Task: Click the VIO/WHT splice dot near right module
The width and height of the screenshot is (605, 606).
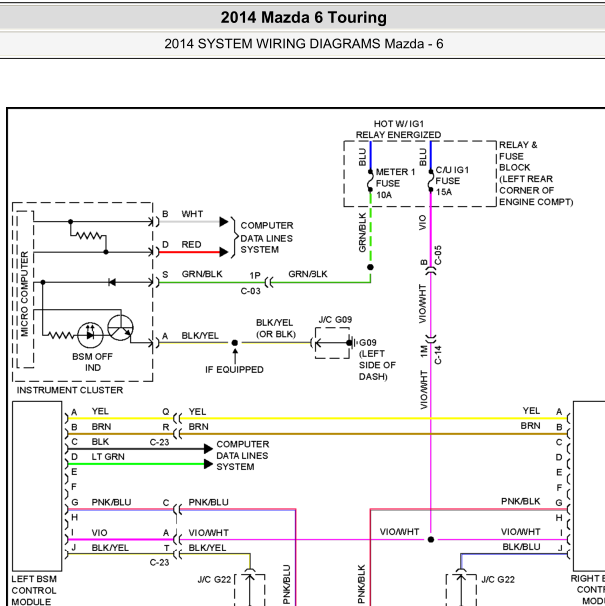Action: coord(431,540)
